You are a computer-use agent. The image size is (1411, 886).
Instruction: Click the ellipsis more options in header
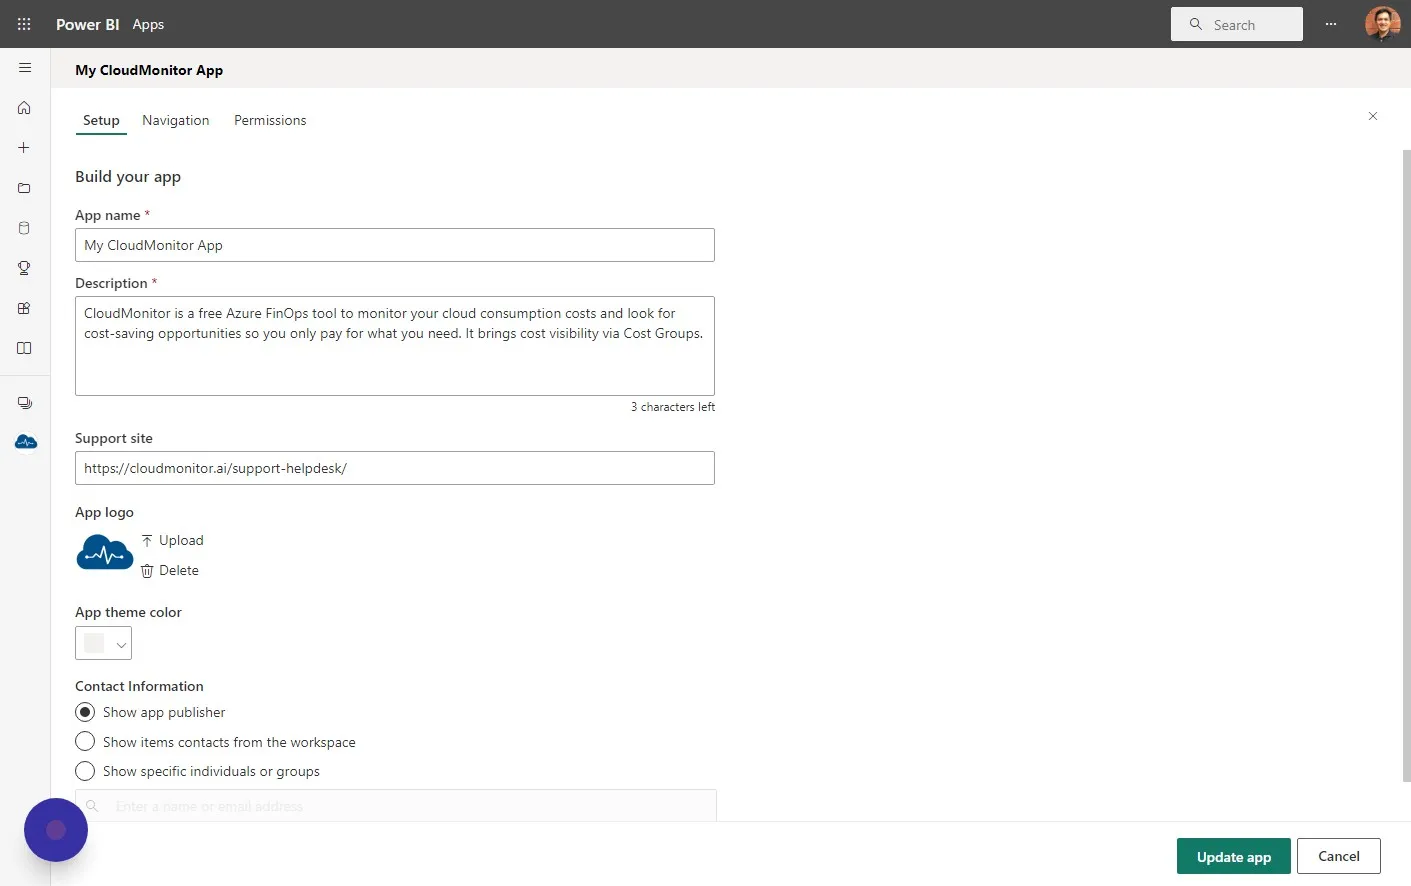tap(1331, 24)
